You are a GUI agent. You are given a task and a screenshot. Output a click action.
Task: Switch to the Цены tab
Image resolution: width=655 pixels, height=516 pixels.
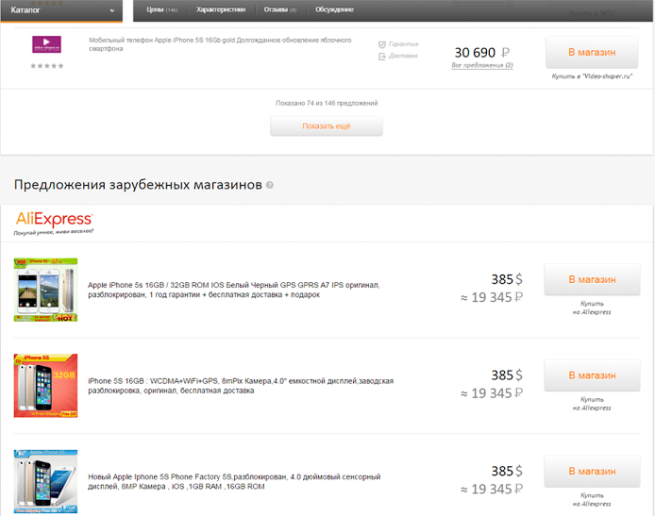click(x=162, y=10)
